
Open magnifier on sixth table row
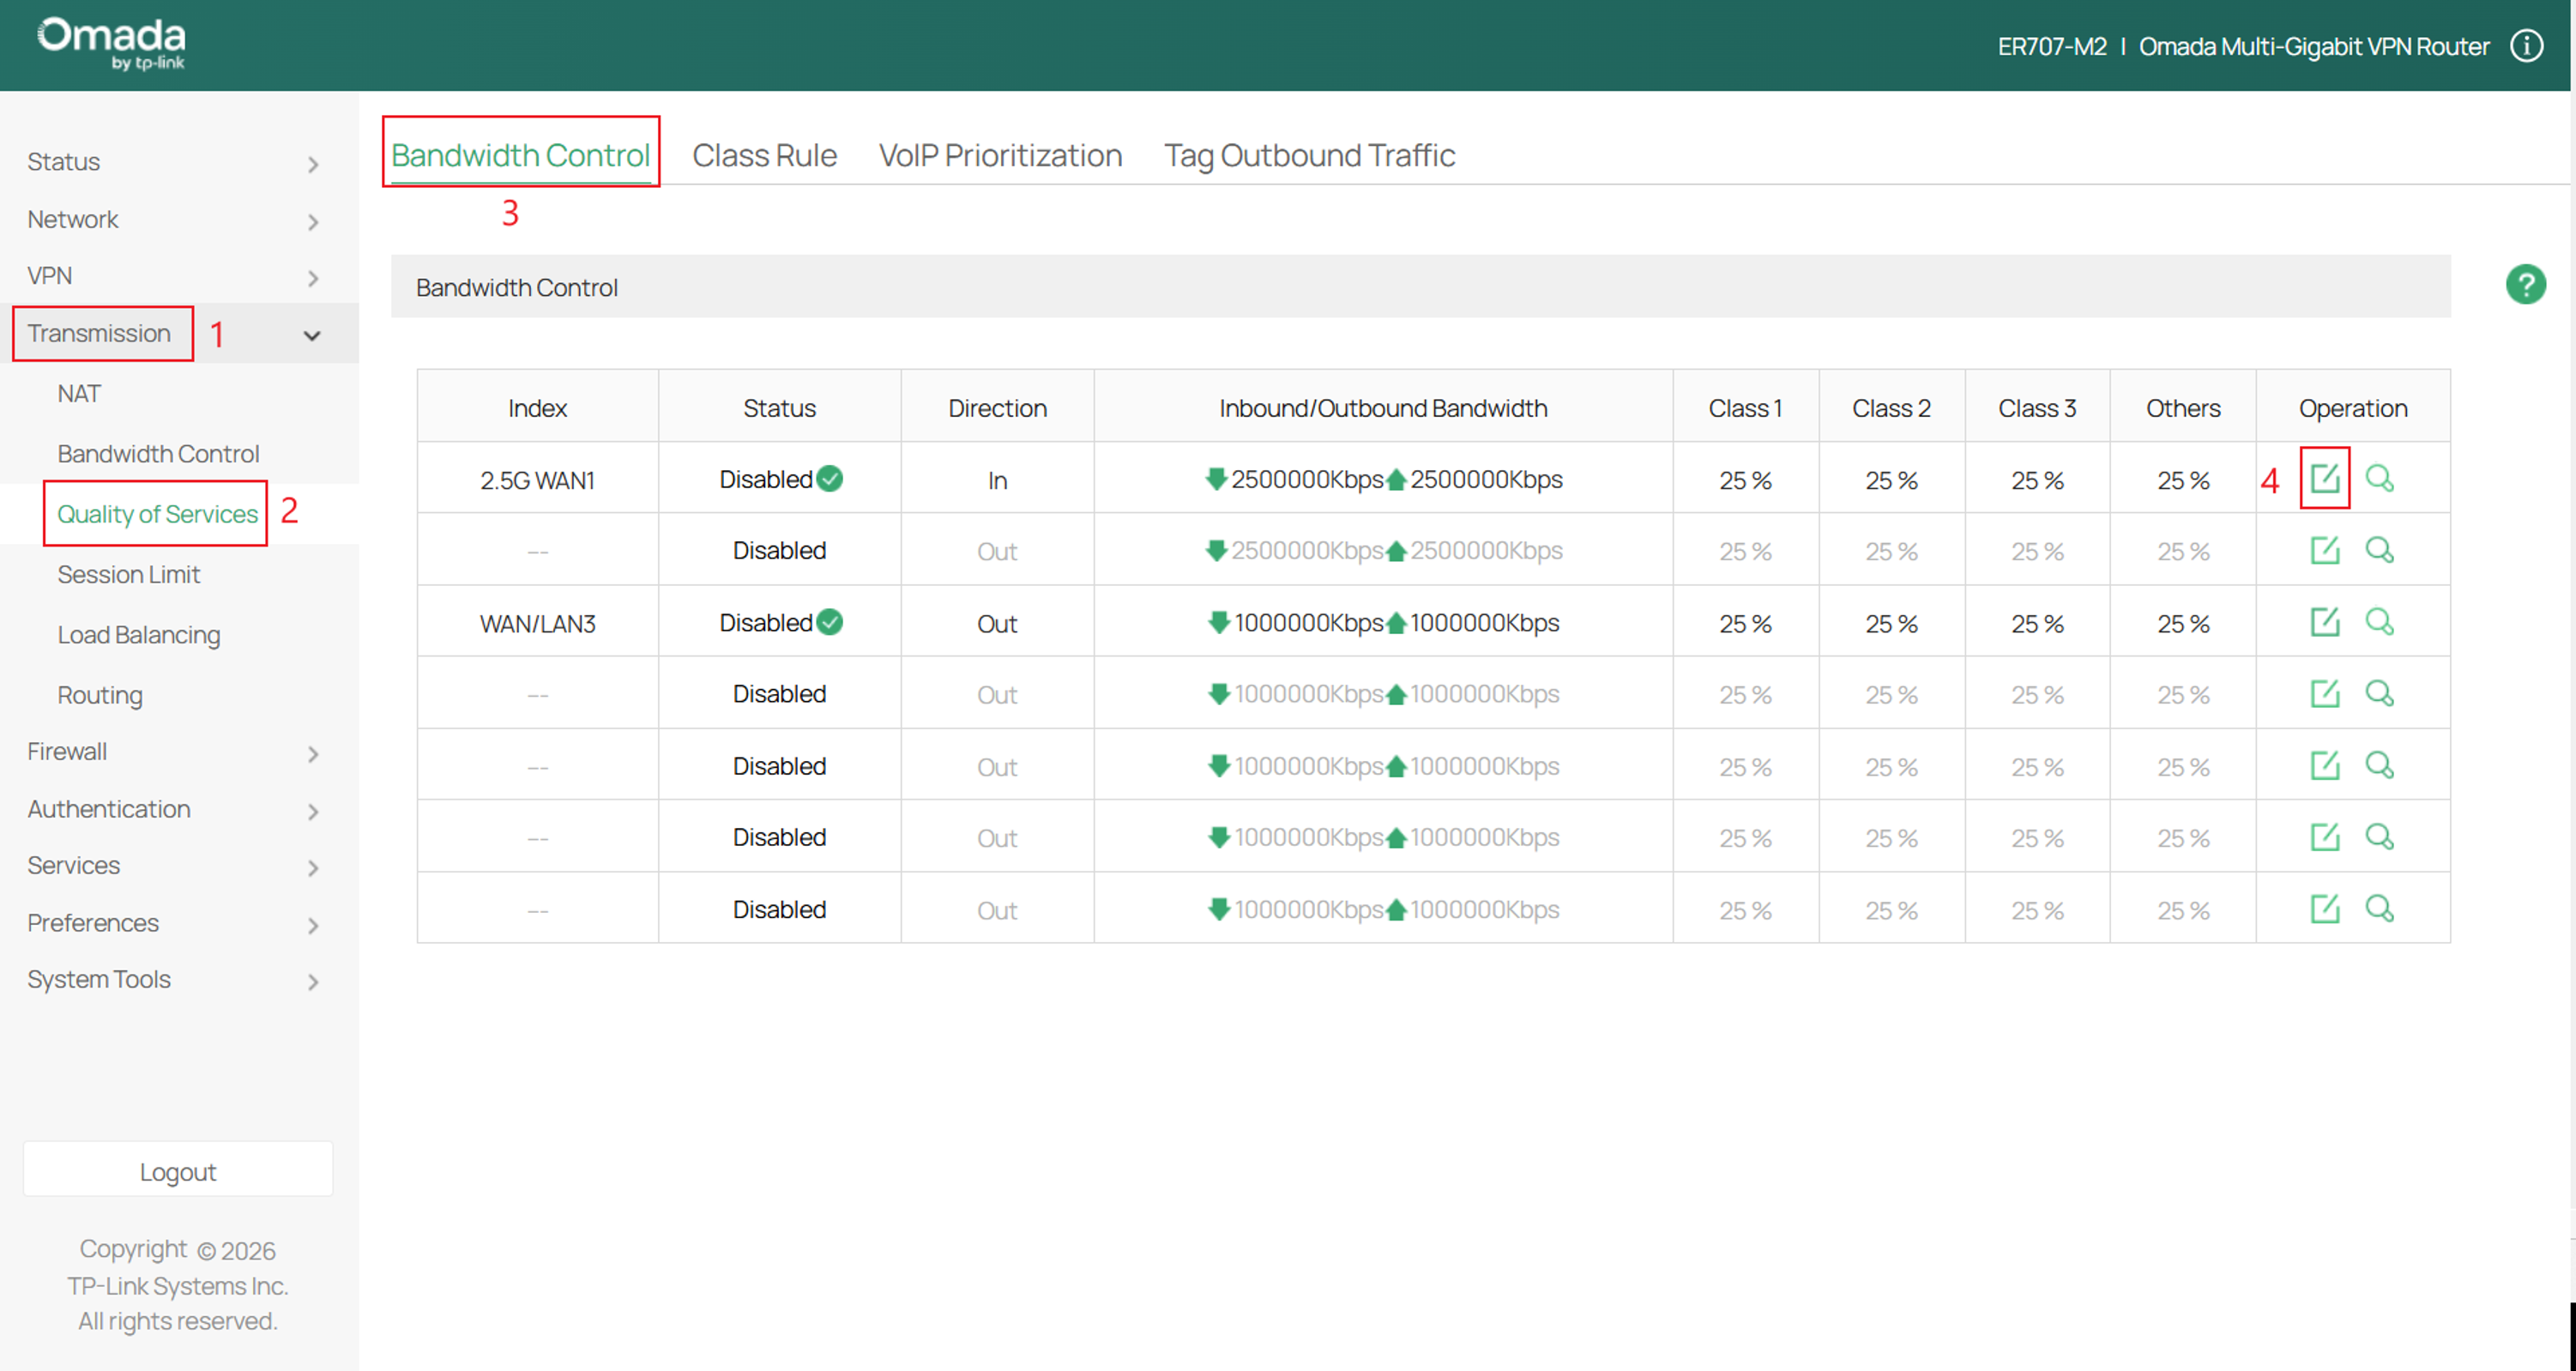click(x=2379, y=836)
